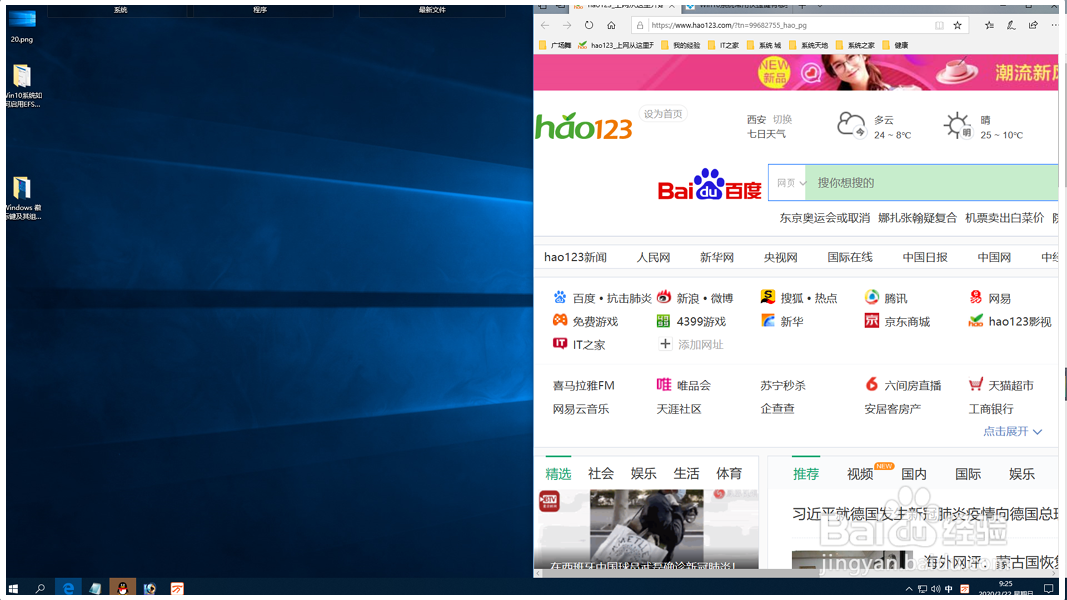This screenshot has width=1067, height=600.
Task: Click the 晴 sun weather icon
Action: (957, 126)
